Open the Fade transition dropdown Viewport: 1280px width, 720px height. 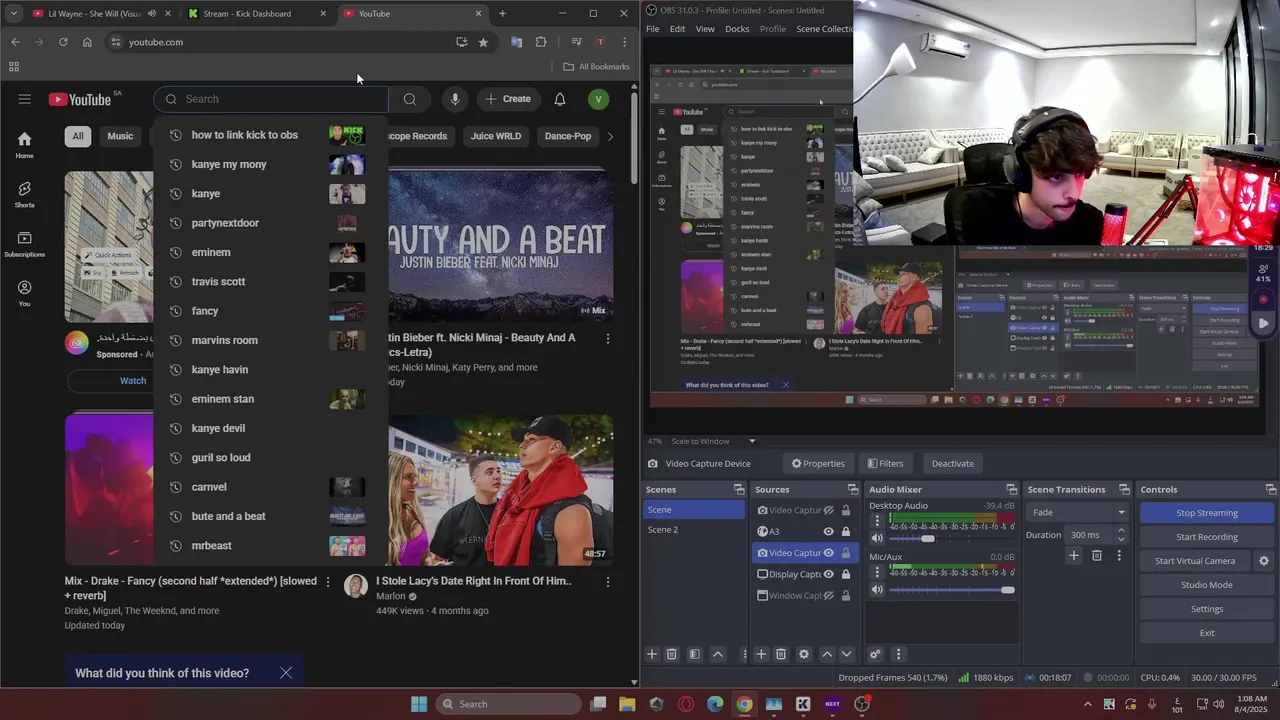point(1076,512)
